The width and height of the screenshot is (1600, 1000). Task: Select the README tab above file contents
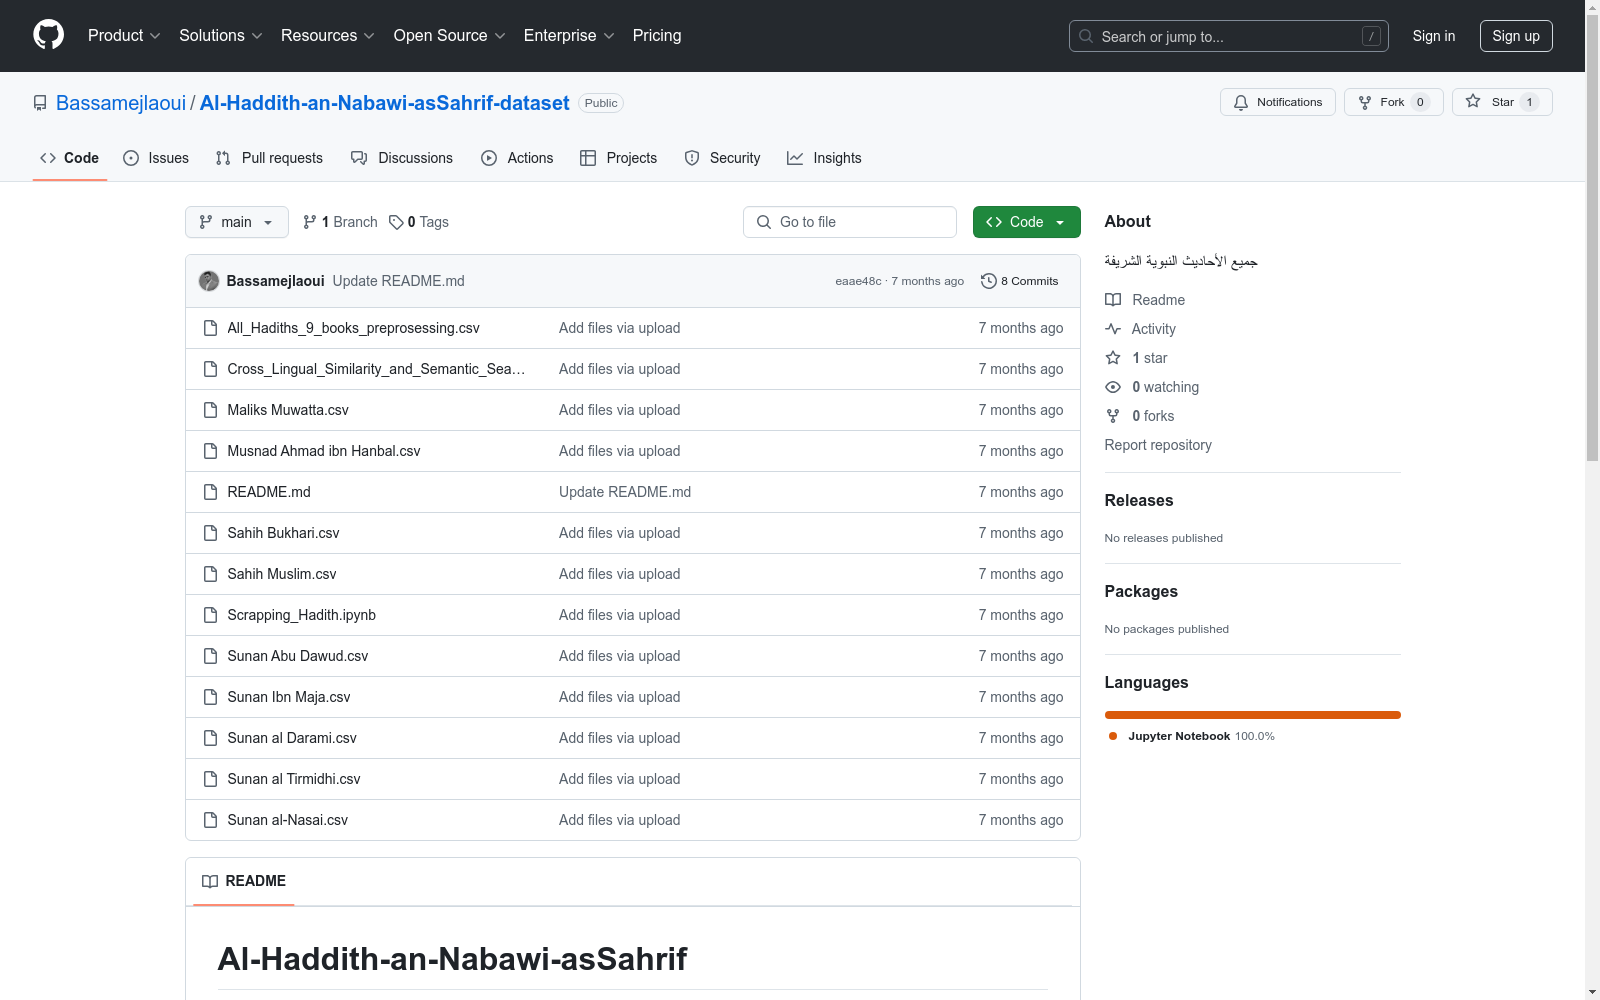[244, 881]
